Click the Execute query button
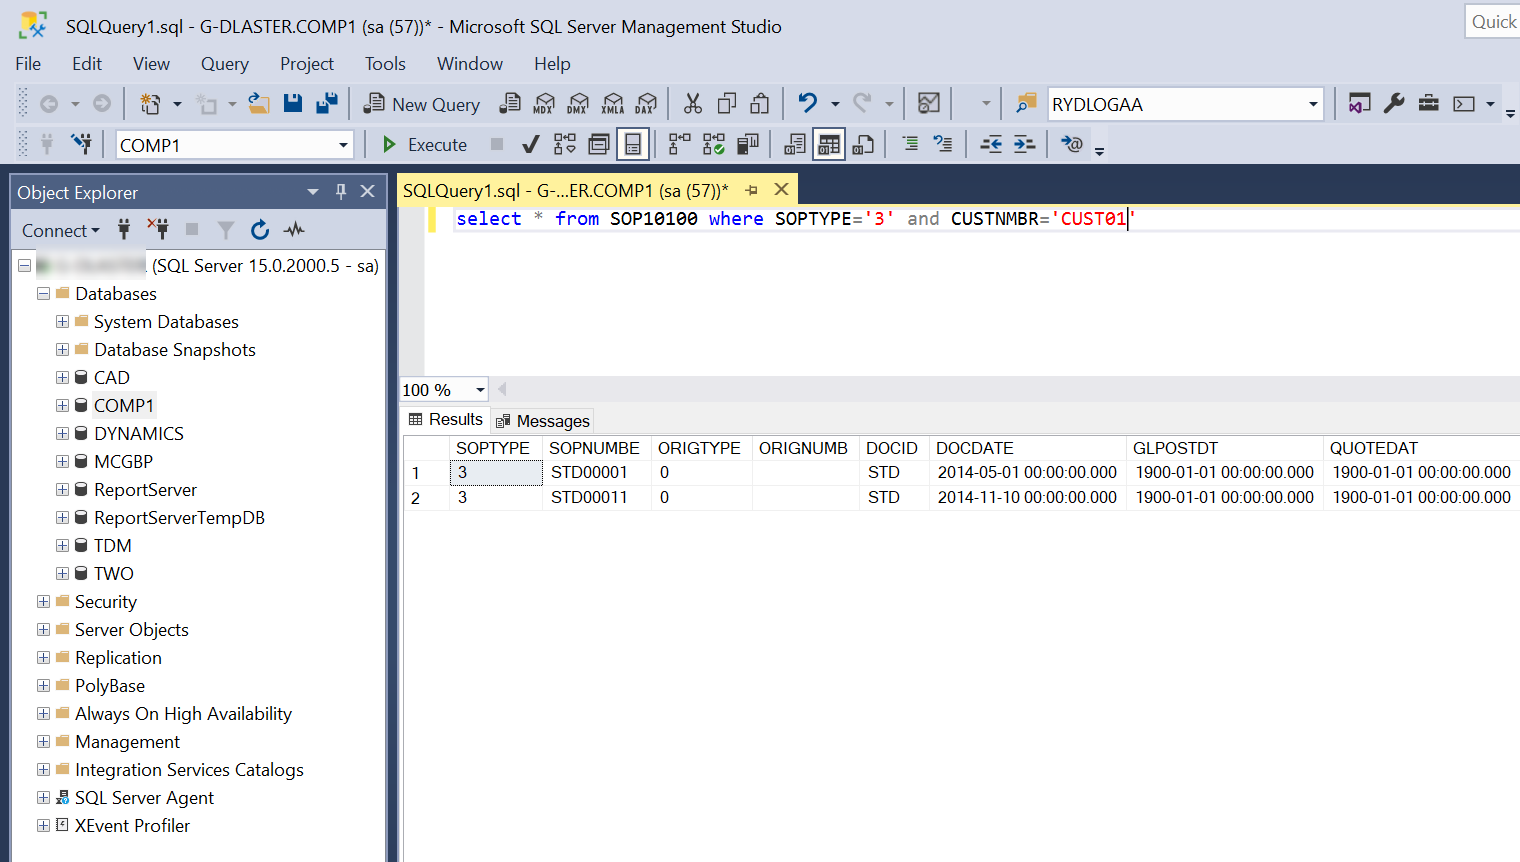Image resolution: width=1520 pixels, height=862 pixels. point(425,145)
